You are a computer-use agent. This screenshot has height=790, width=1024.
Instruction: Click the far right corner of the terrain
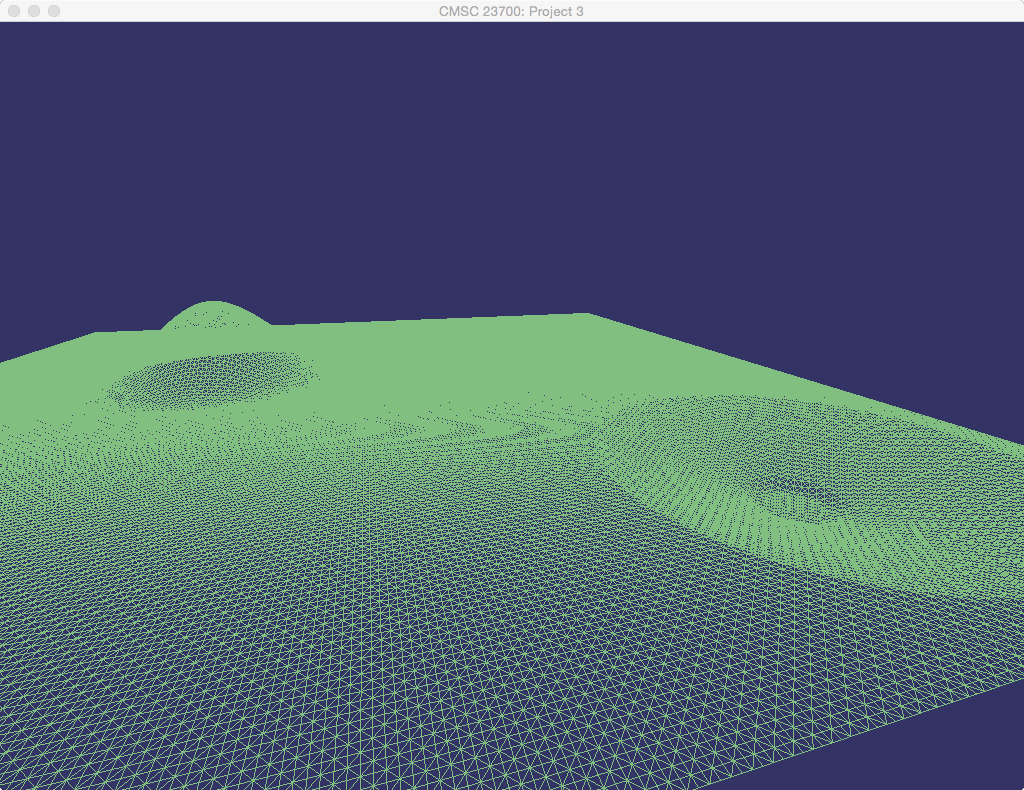coord(585,316)
